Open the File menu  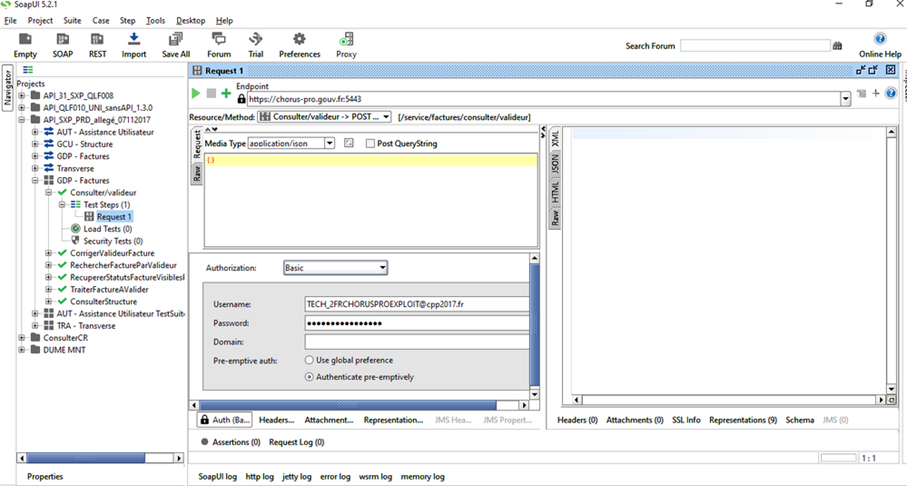click(10, 20)
